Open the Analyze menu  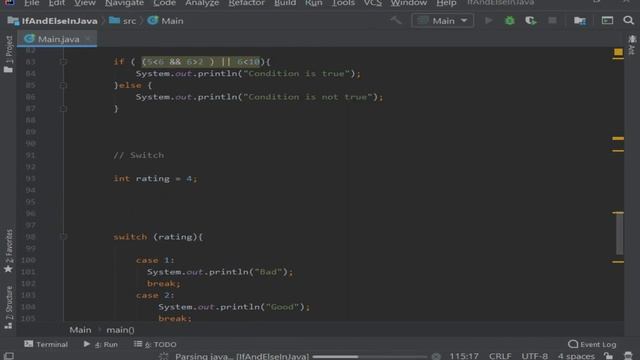tap(202, 3)
